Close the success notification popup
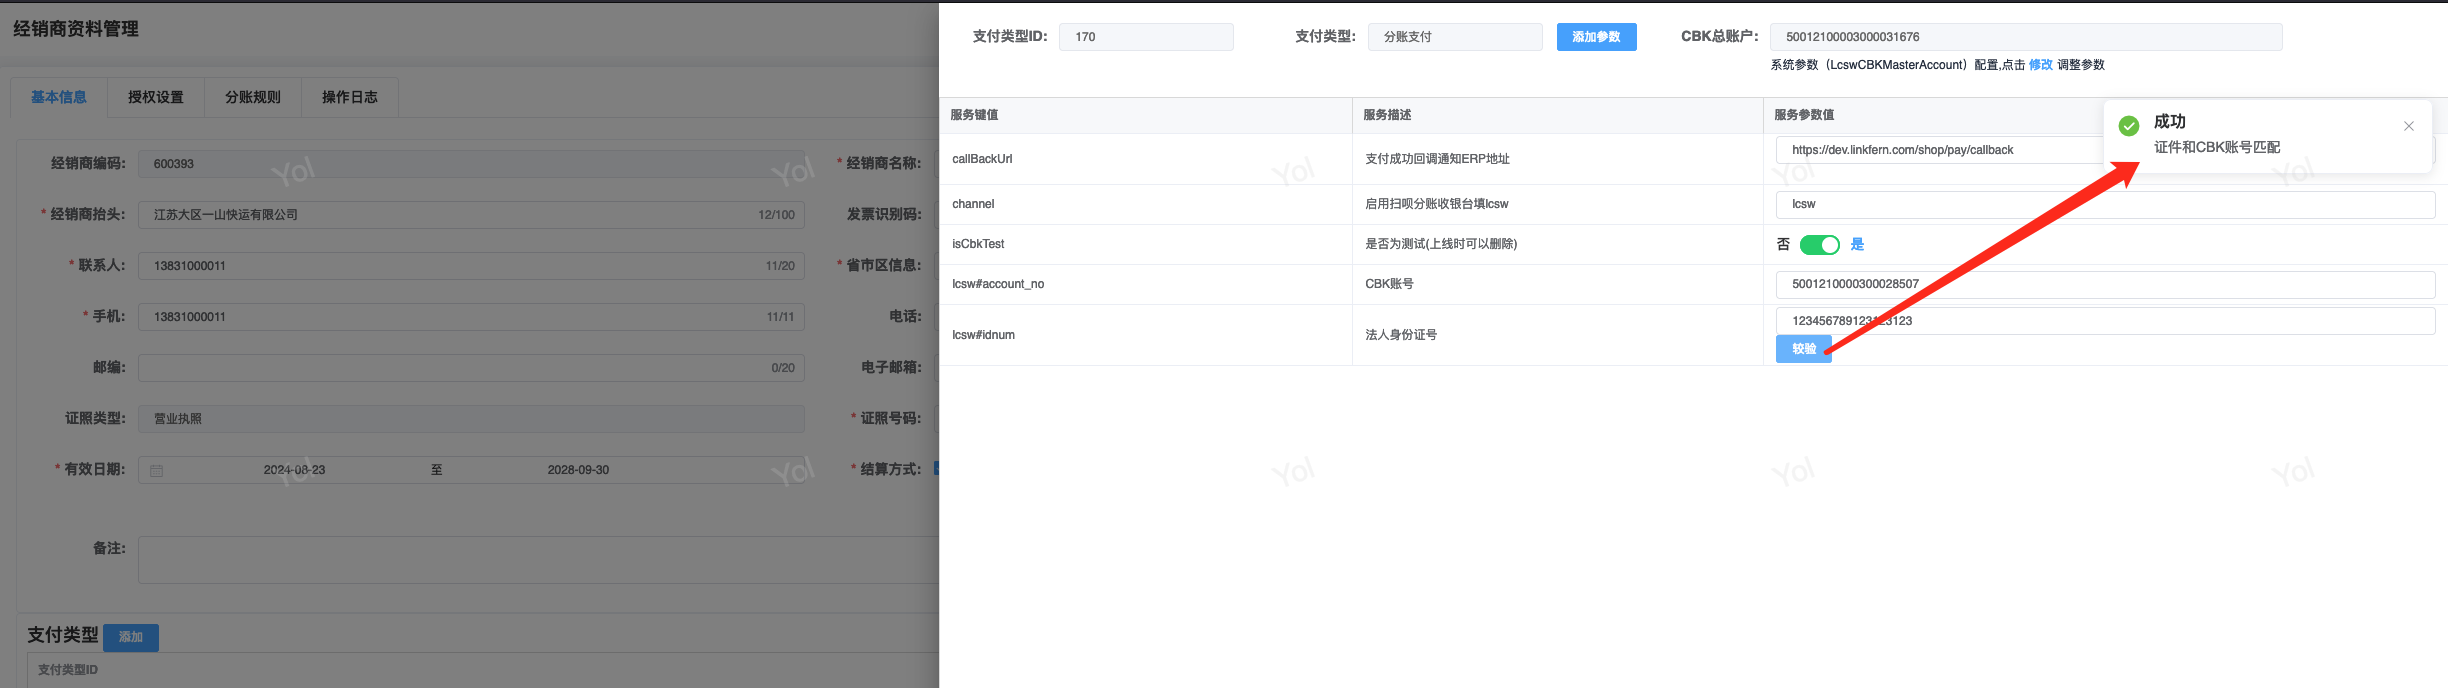Viewport: 2448px width, 688px height. tap(2408, 126)
